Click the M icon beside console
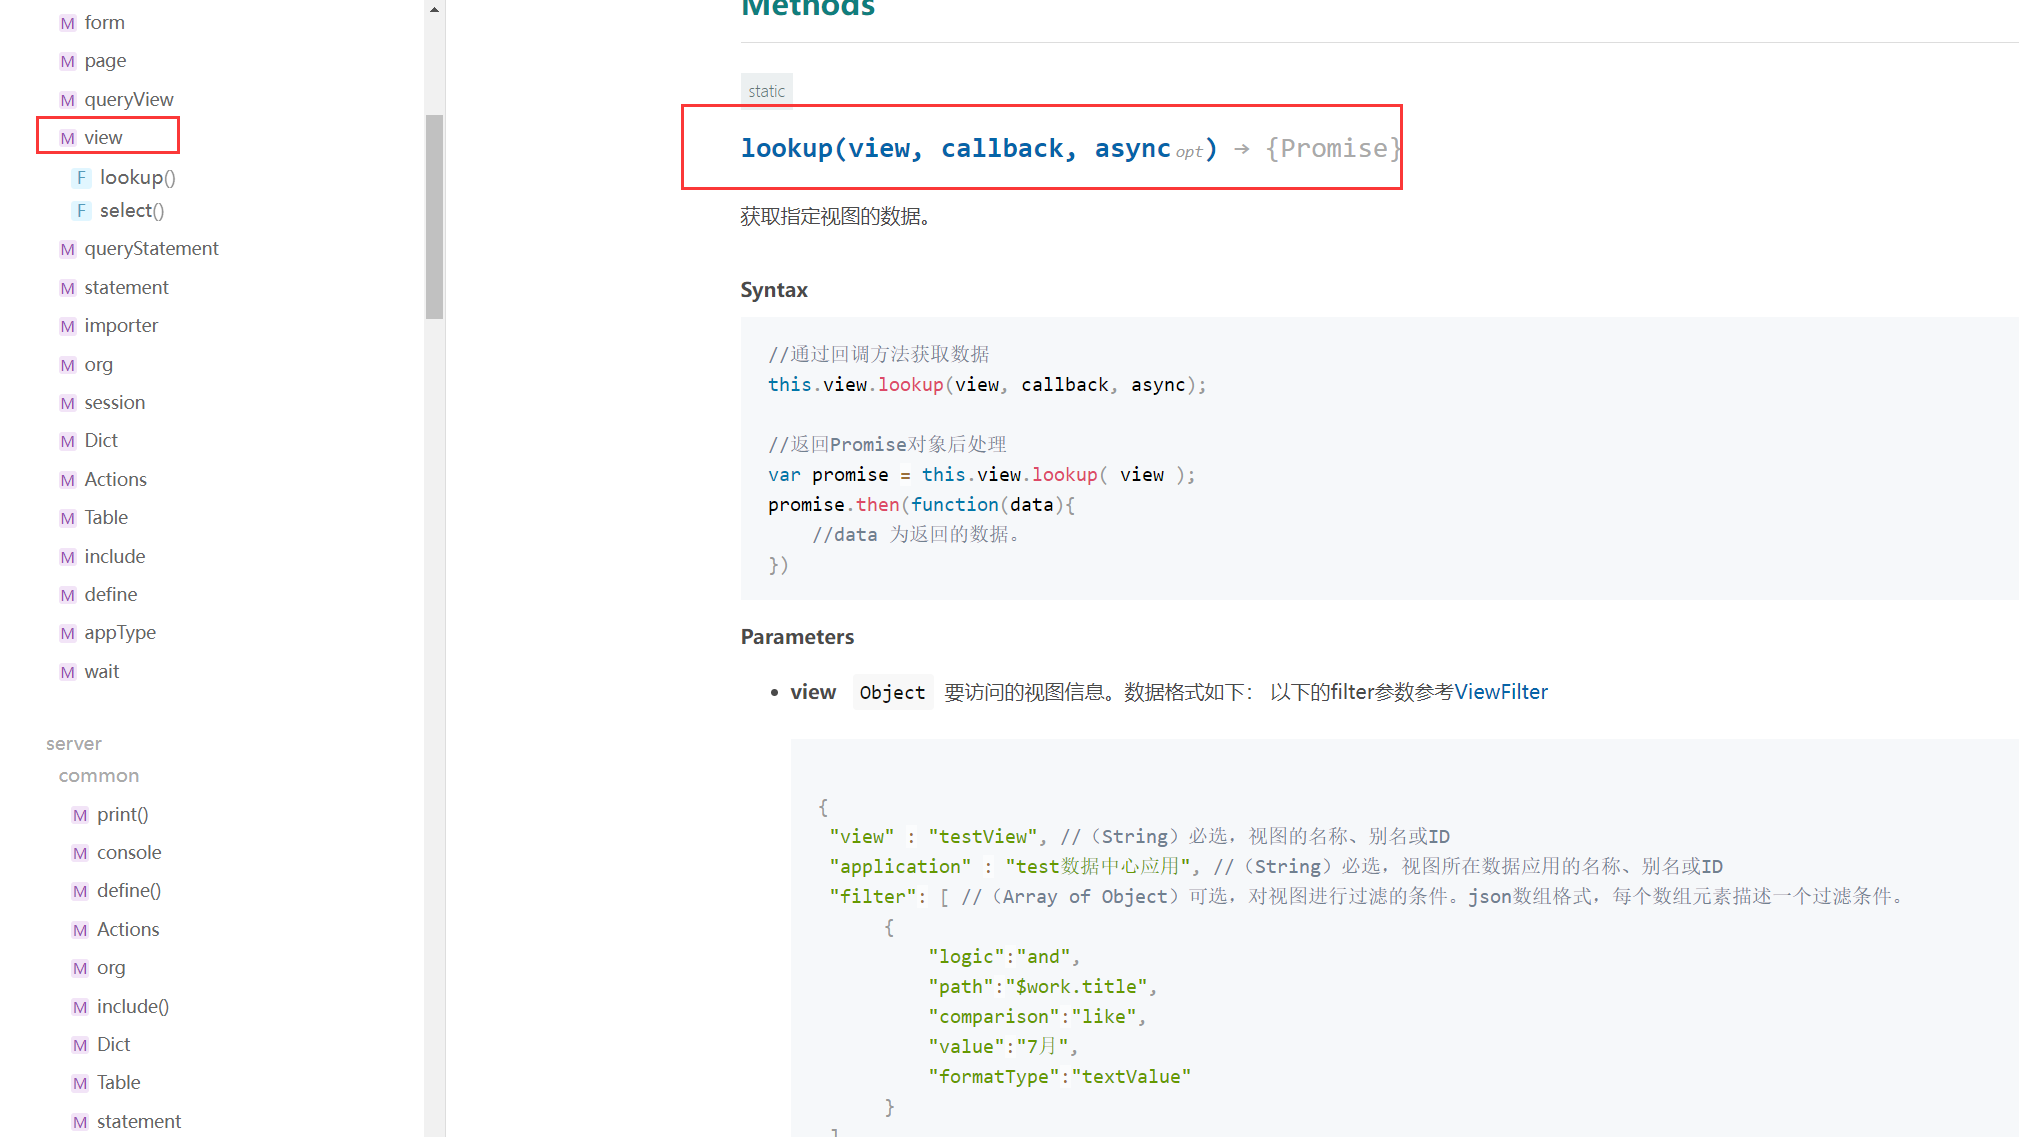This screenshot has height=1137, width=2019. tap(80, 853)
